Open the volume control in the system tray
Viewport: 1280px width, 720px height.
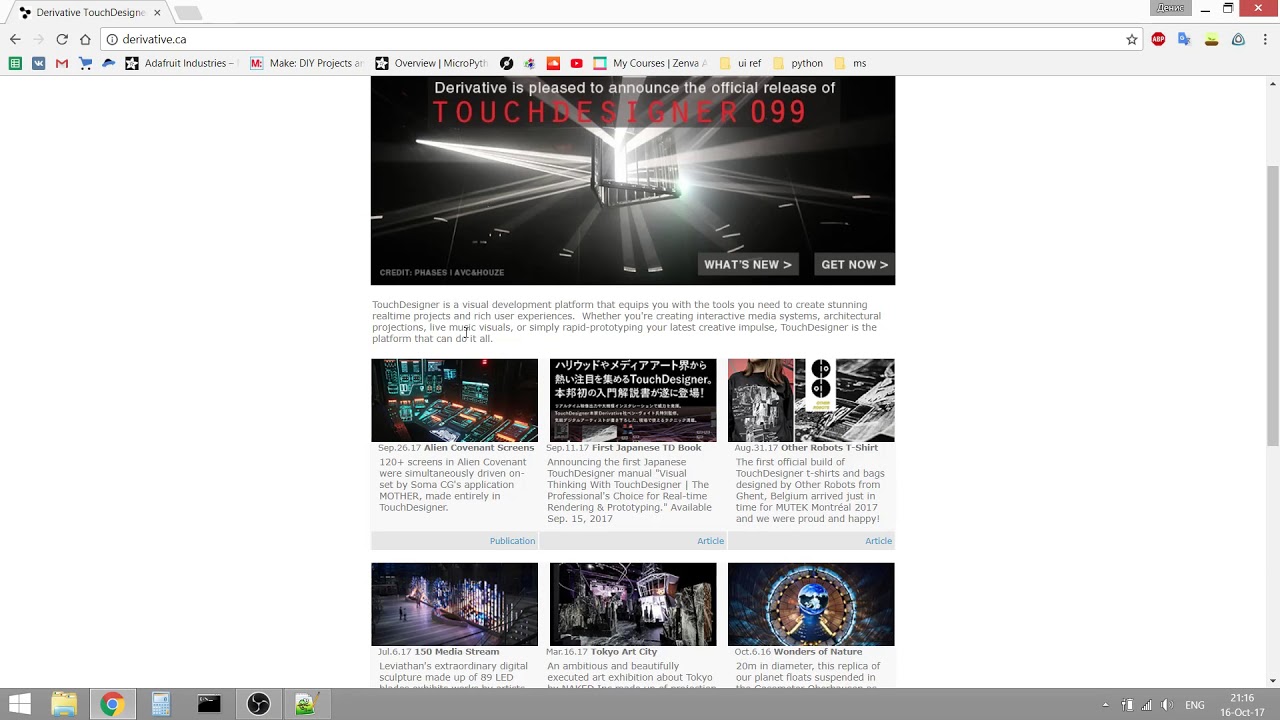[x=1166, y=705]
